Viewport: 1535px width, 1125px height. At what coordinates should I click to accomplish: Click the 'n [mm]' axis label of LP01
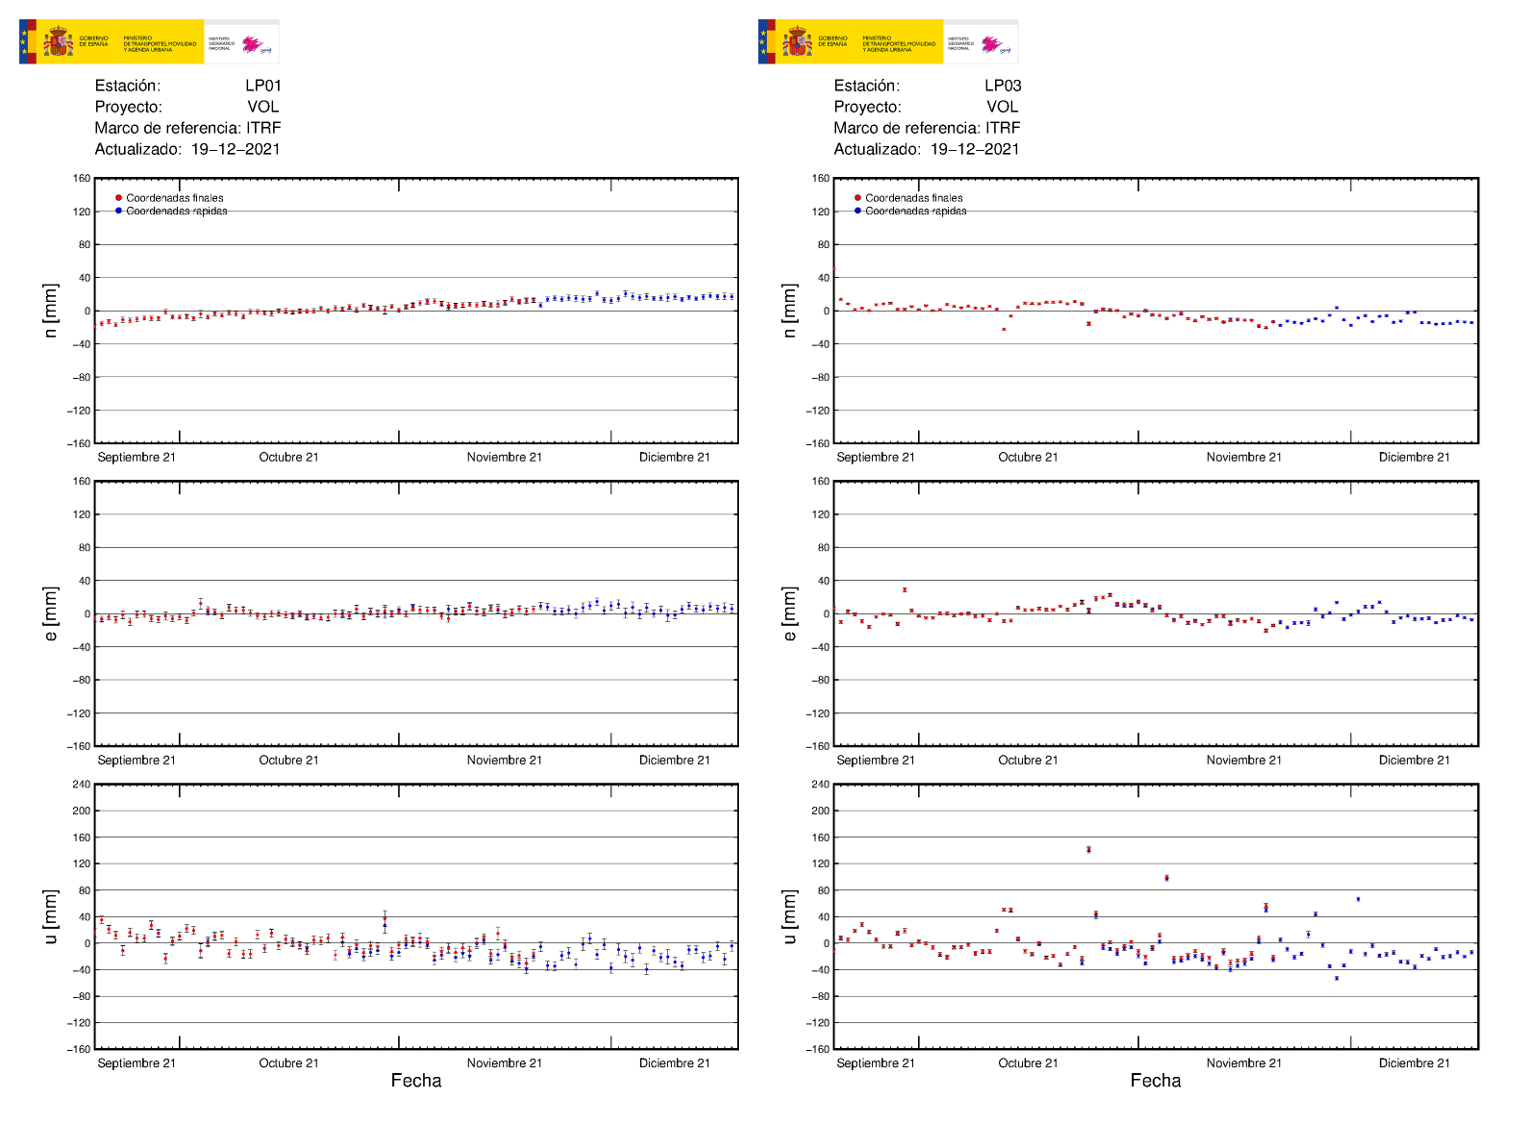(50, 311)
